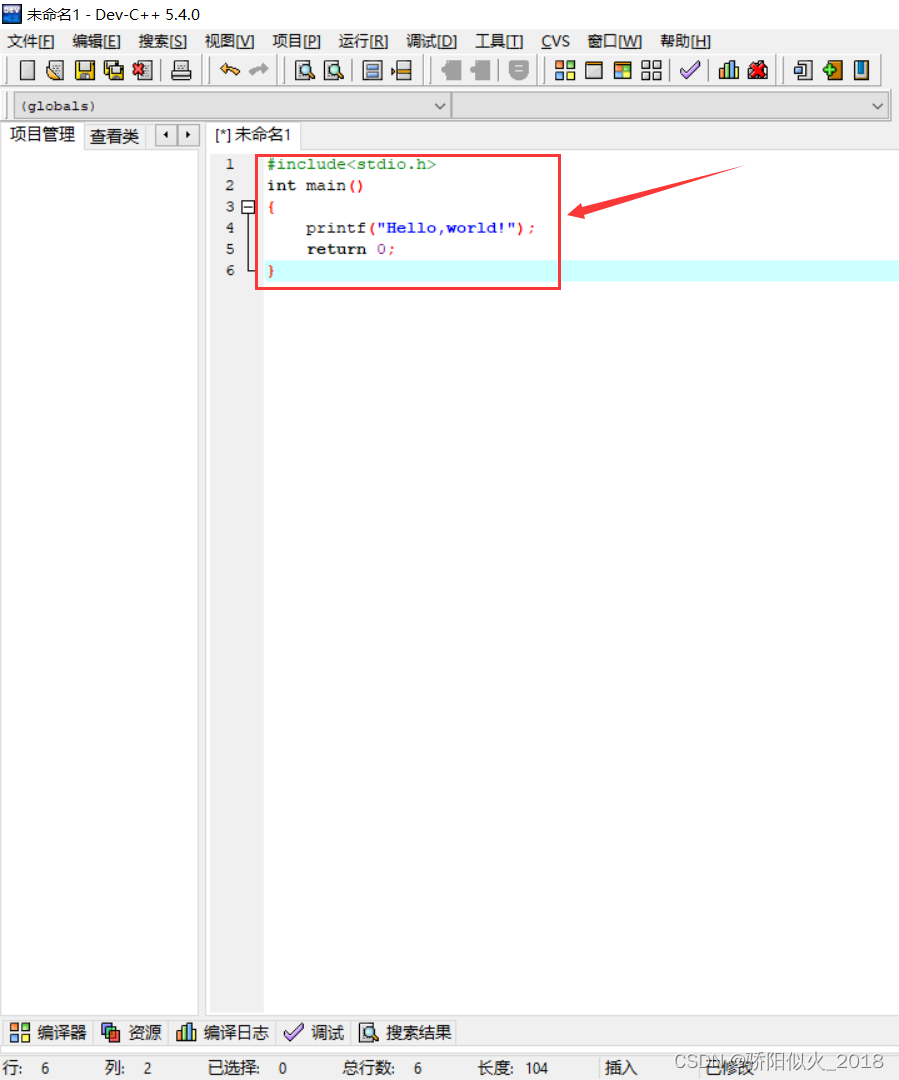899x1080 pixels.
Task: Click the second magnifier Replace icon
Action: tap(334, 70)
